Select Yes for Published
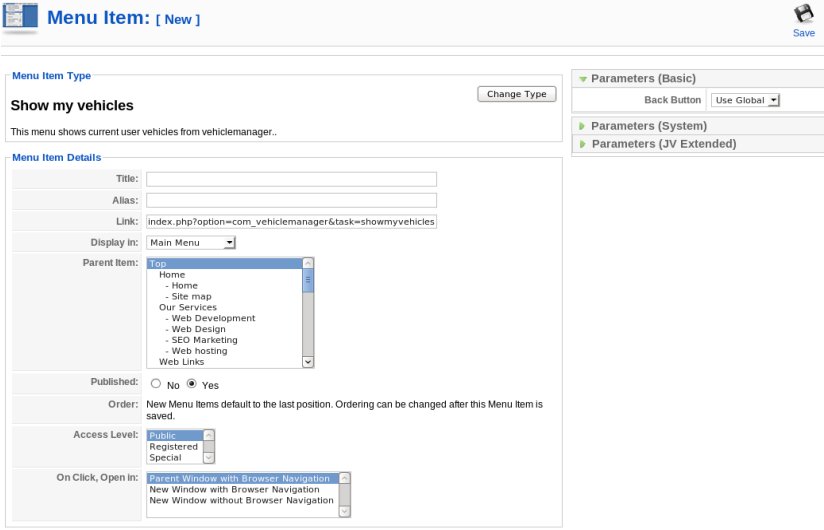This screenshot has width=824, height=530. [192, 383]
